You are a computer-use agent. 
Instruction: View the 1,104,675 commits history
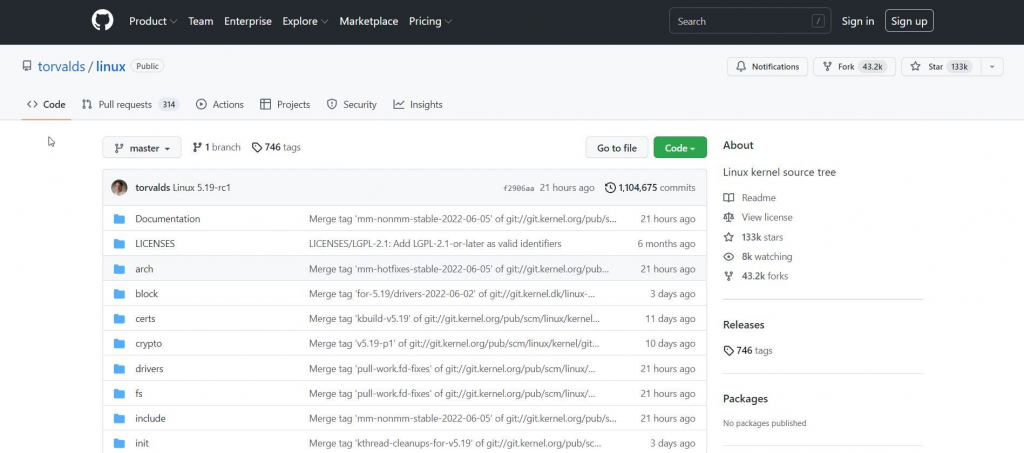click(650, 187)
